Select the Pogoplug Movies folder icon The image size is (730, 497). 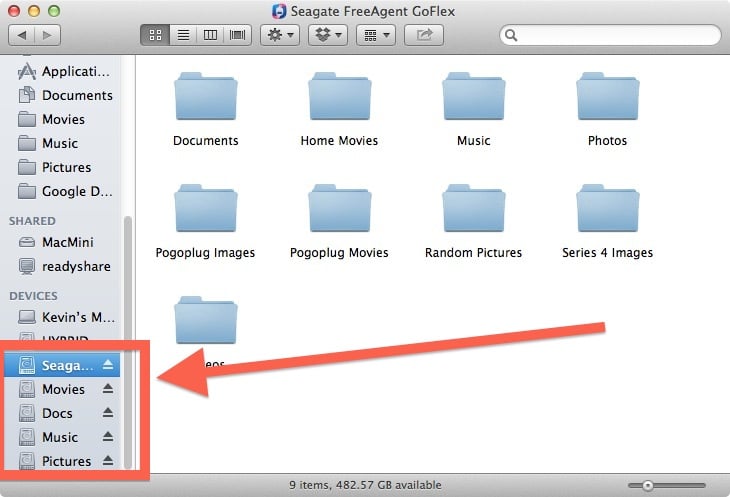[x=339, y=208]
